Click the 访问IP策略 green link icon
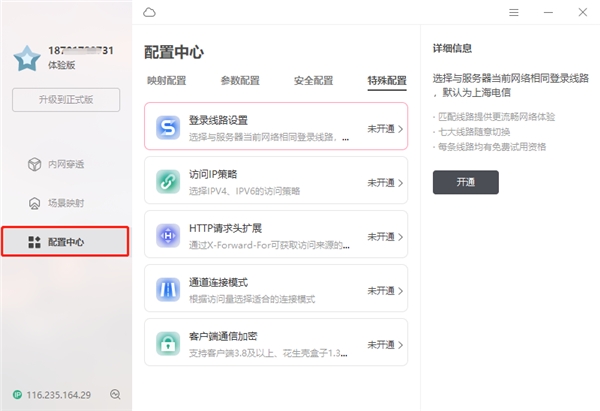600x411 pixels. [x=167, y=181]
